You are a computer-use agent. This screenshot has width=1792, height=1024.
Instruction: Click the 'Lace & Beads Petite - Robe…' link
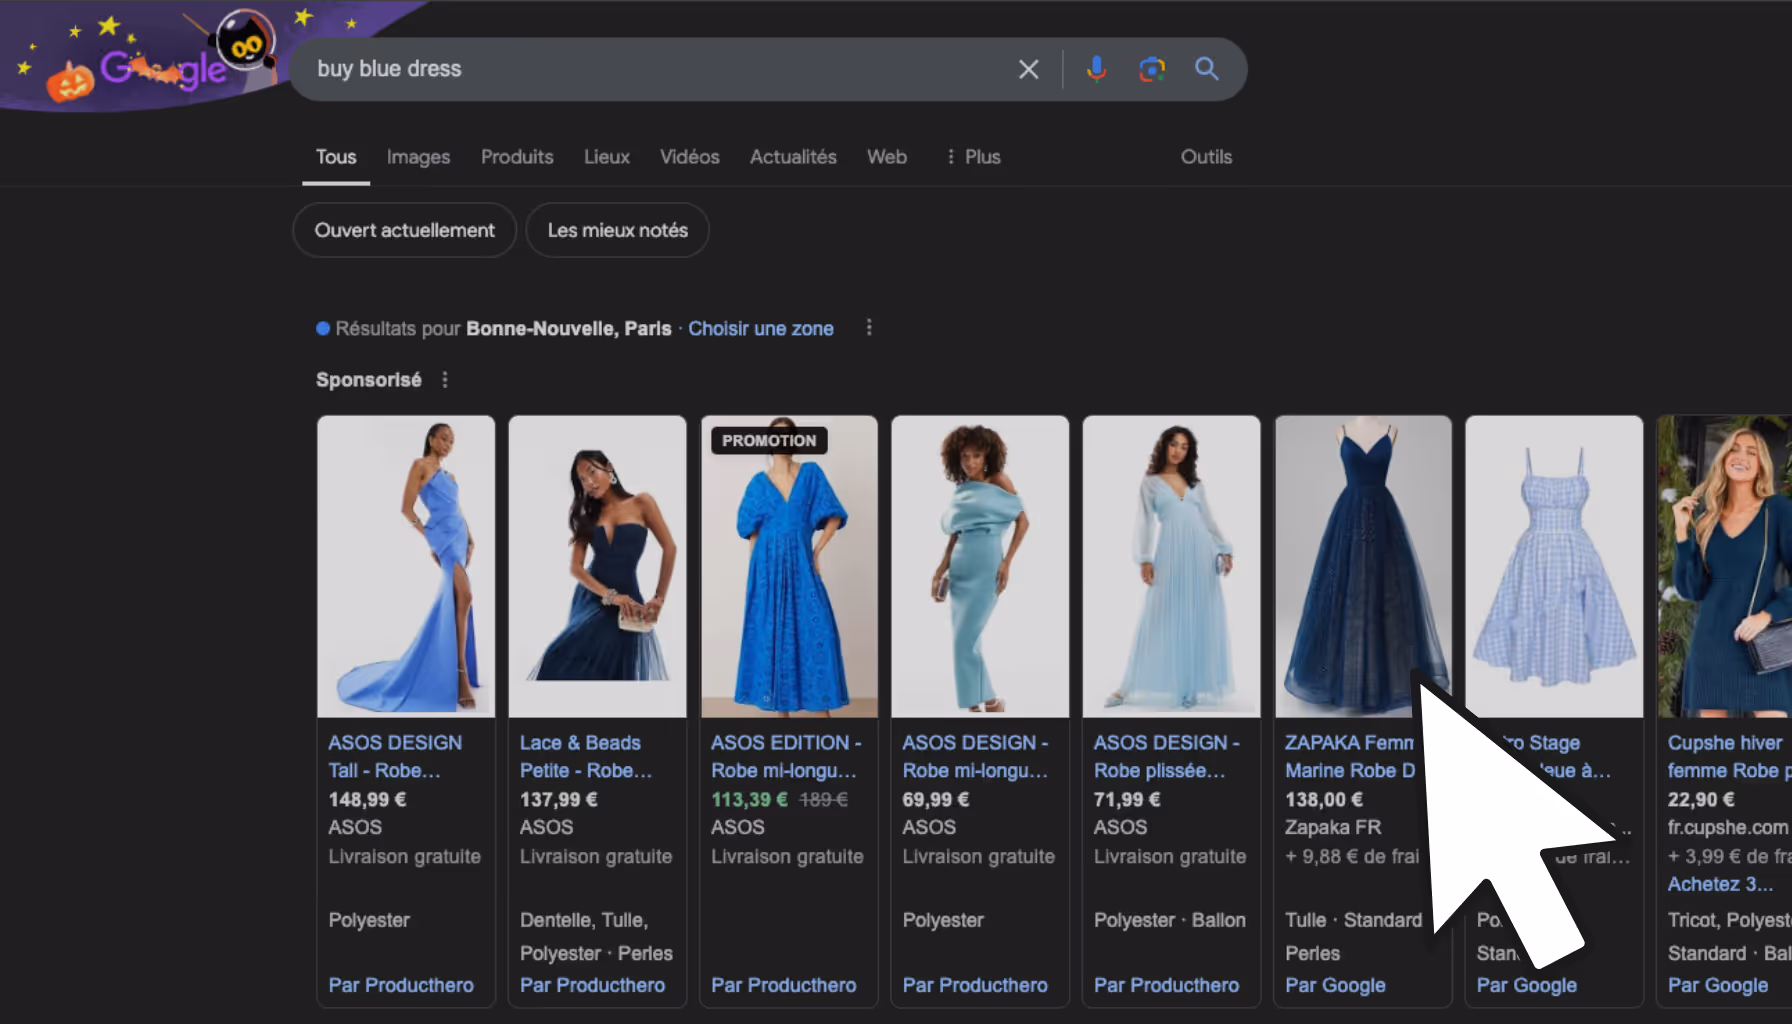click(x=586, y=757)
